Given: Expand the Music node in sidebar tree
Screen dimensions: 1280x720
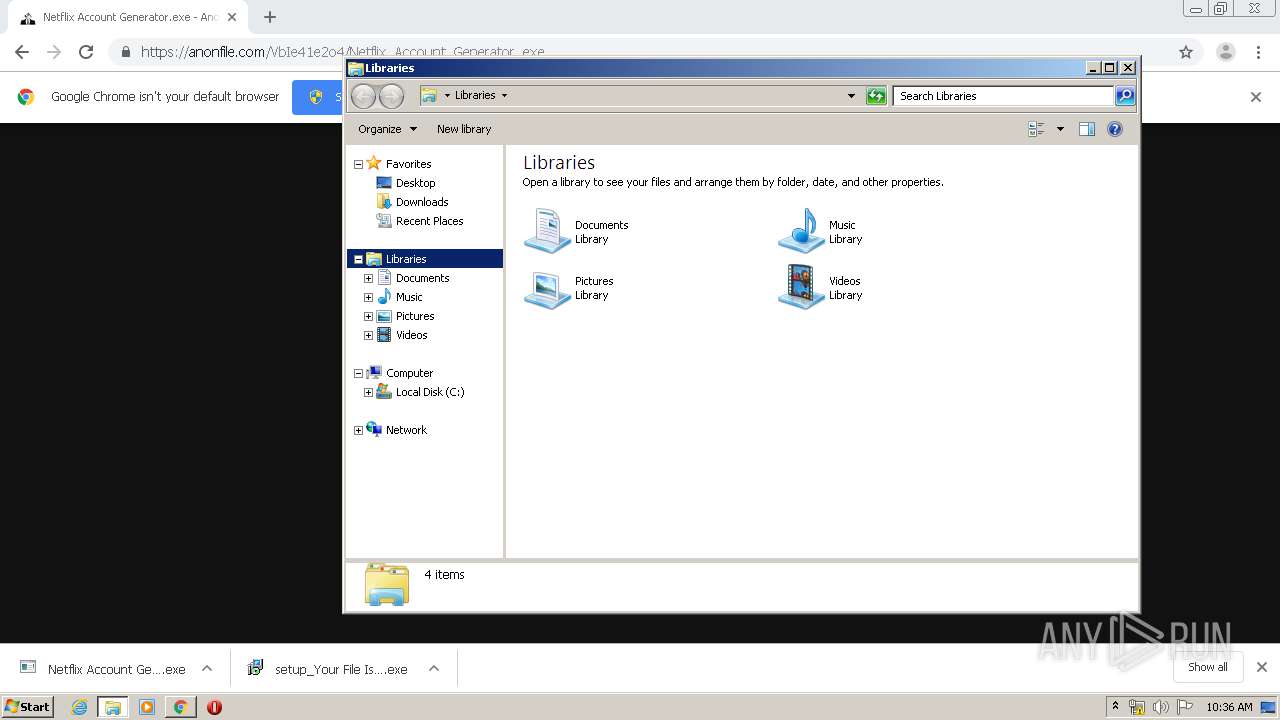Looking at the screenshot, I should pyautogui.click(x=368, y=297).
